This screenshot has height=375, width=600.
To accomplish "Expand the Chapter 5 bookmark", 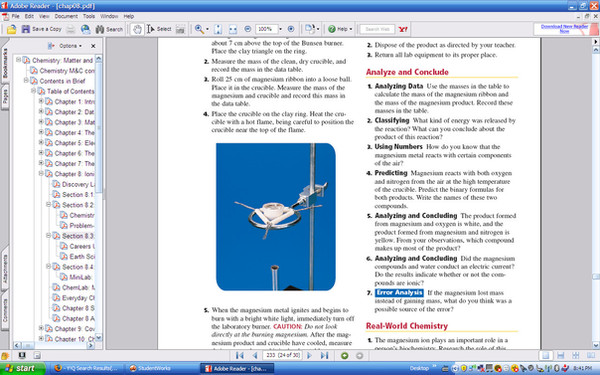I will tap(41, 142).
